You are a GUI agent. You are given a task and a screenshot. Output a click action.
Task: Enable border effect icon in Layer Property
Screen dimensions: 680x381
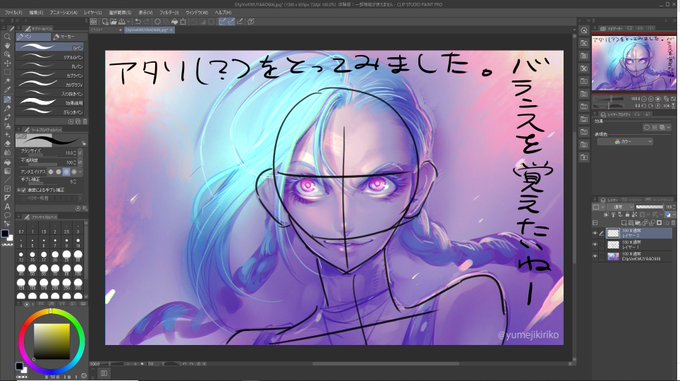tap(646, 127)
